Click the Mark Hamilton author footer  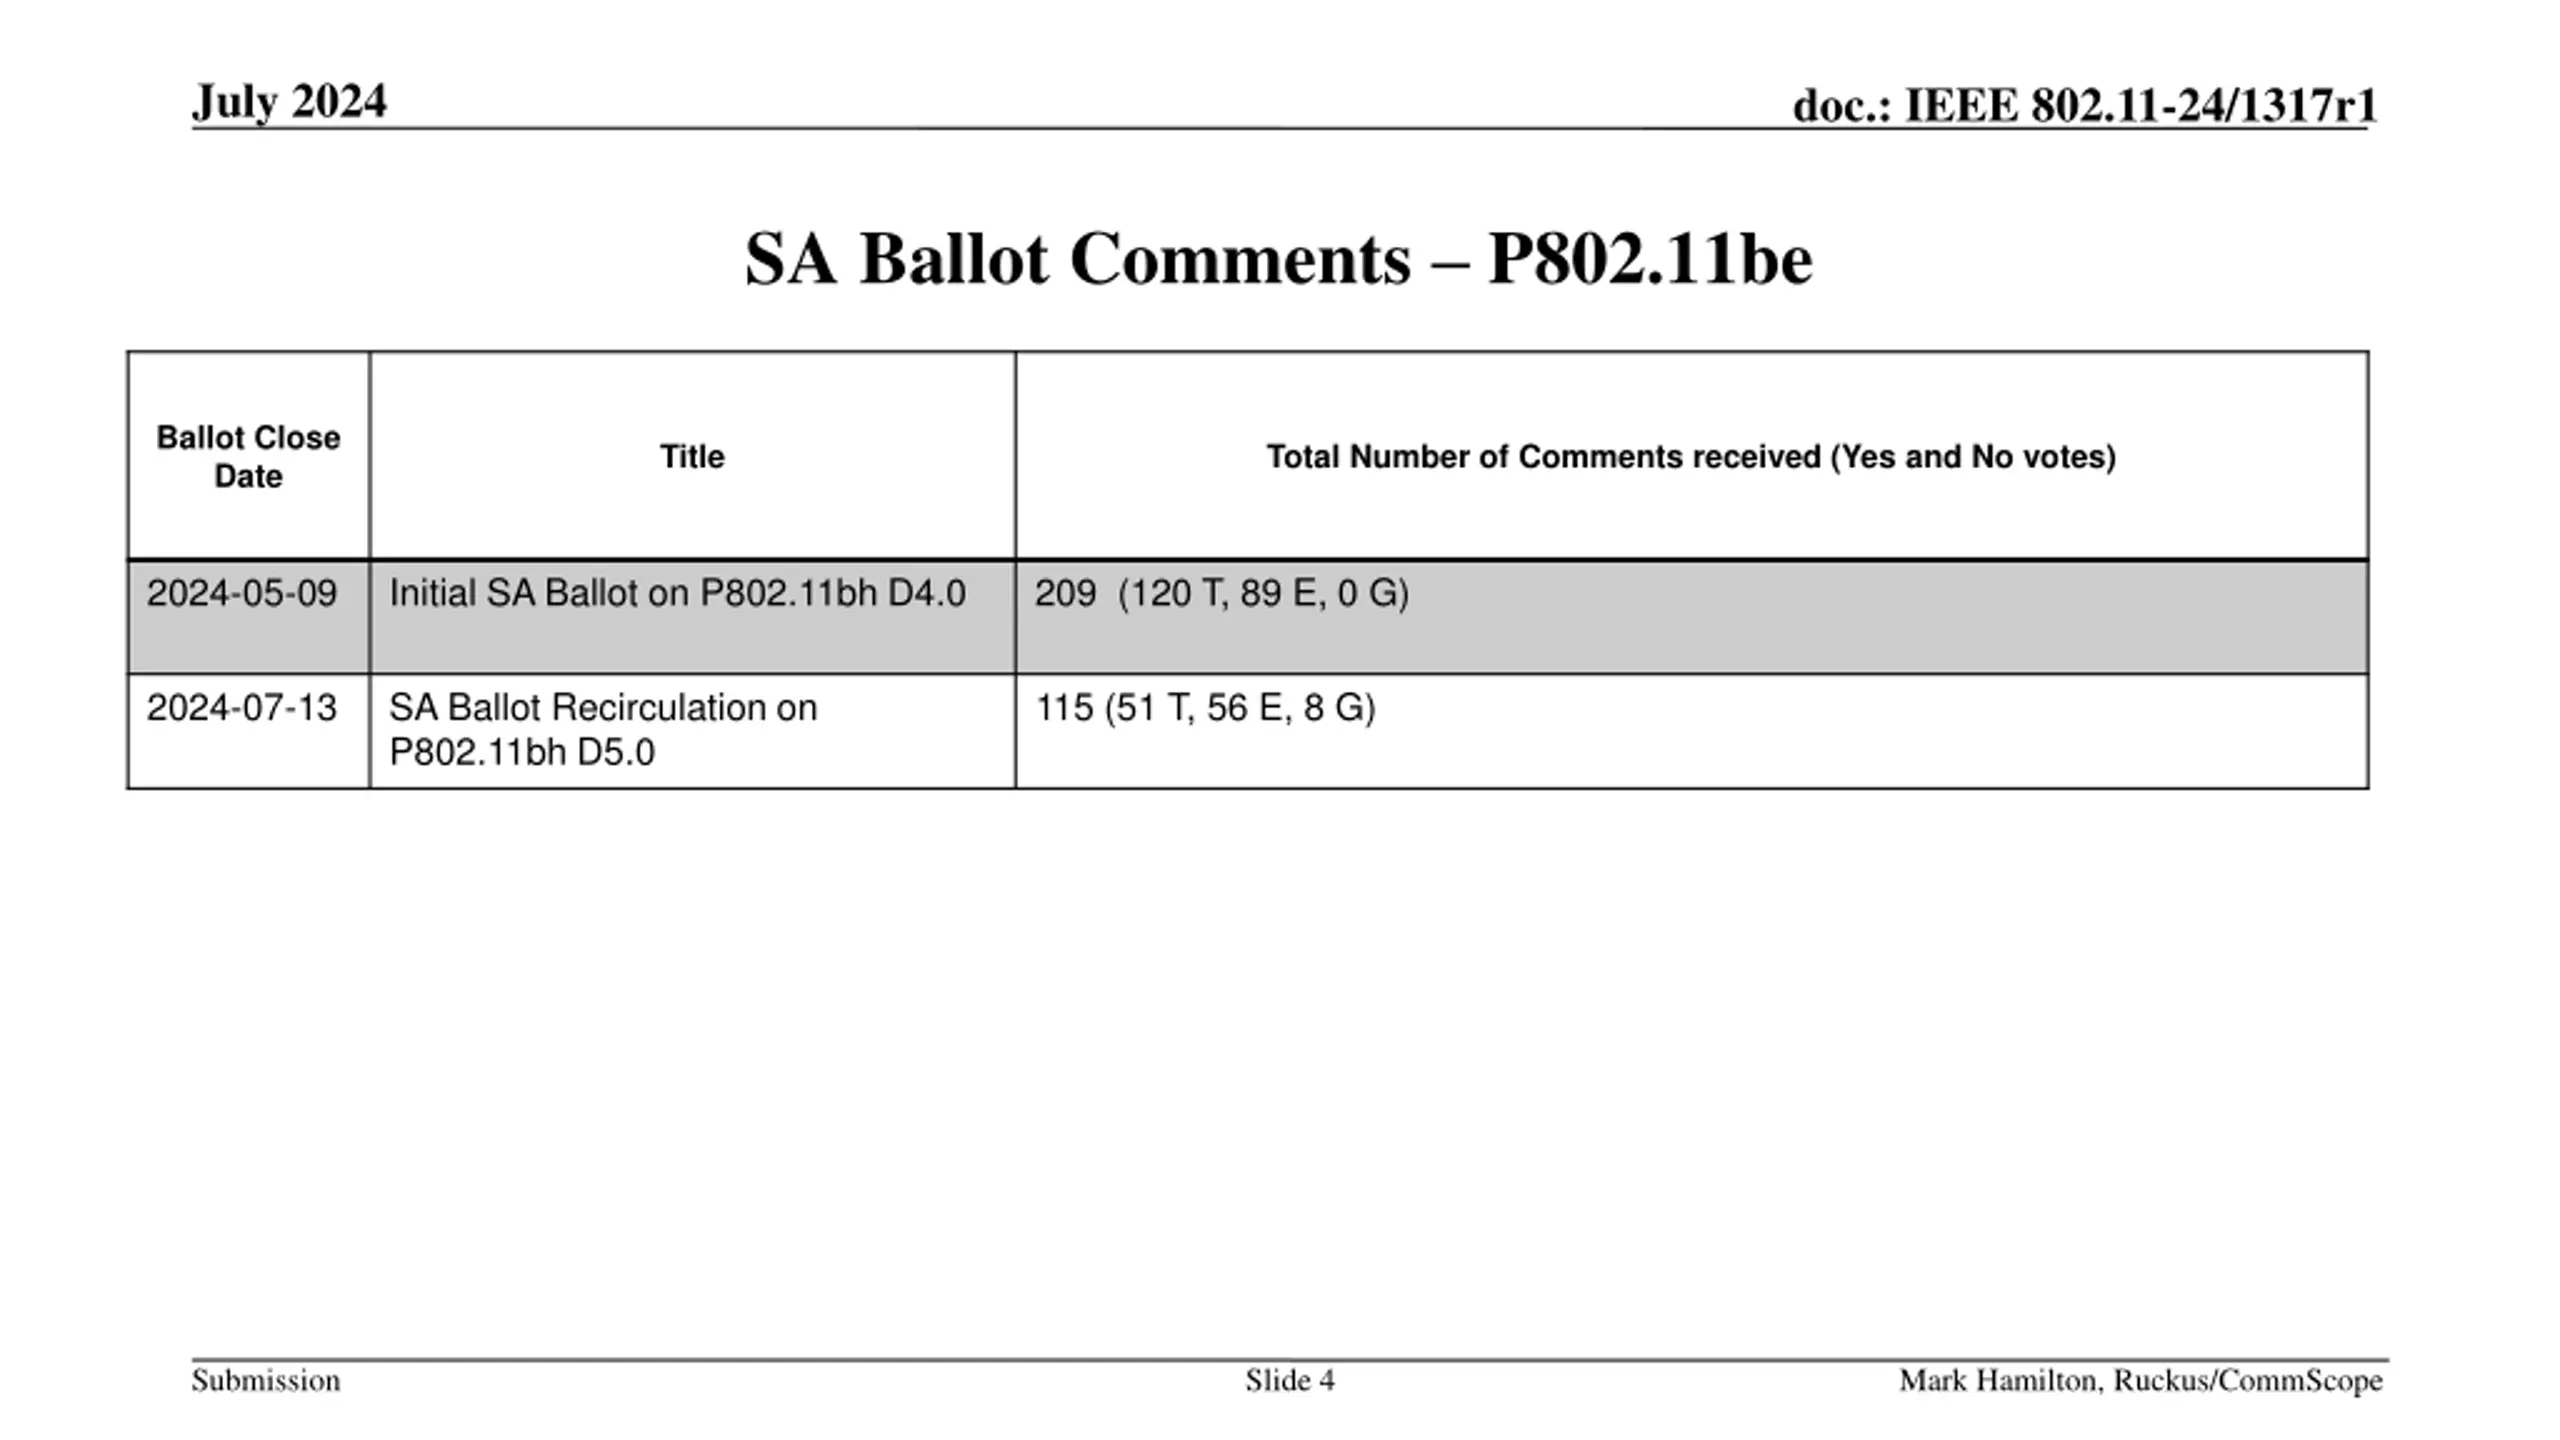(2140, 1381)
